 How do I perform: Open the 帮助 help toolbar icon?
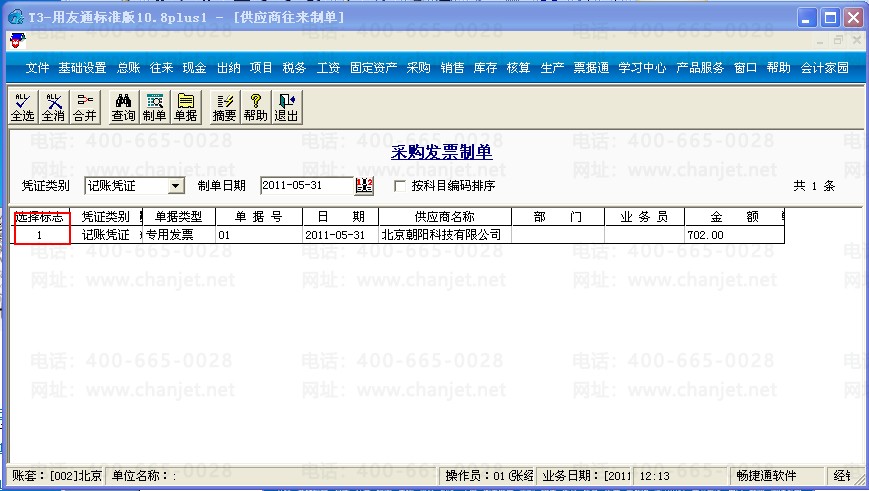click(255, 107)
